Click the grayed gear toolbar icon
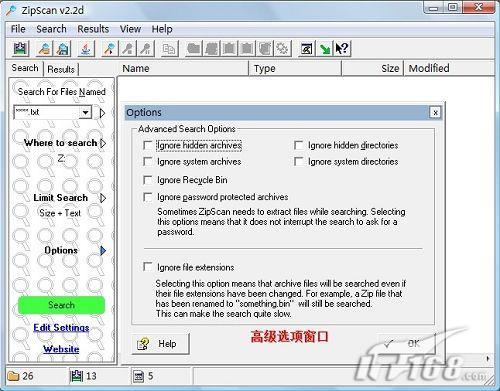 (x=282, y=49)
